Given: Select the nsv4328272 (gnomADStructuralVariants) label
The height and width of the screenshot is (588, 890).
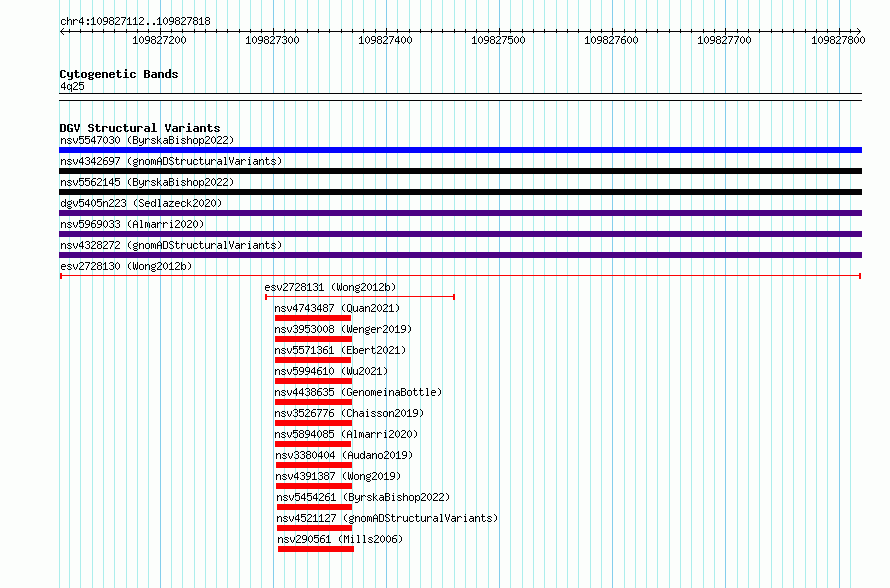Looking at the screenshot, I should pos(171,245).
